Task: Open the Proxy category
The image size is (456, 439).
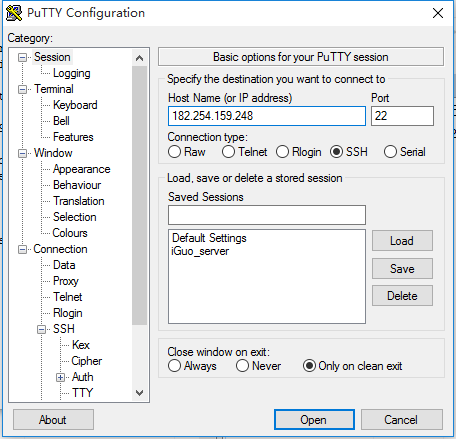Action: tap(66, 281)
